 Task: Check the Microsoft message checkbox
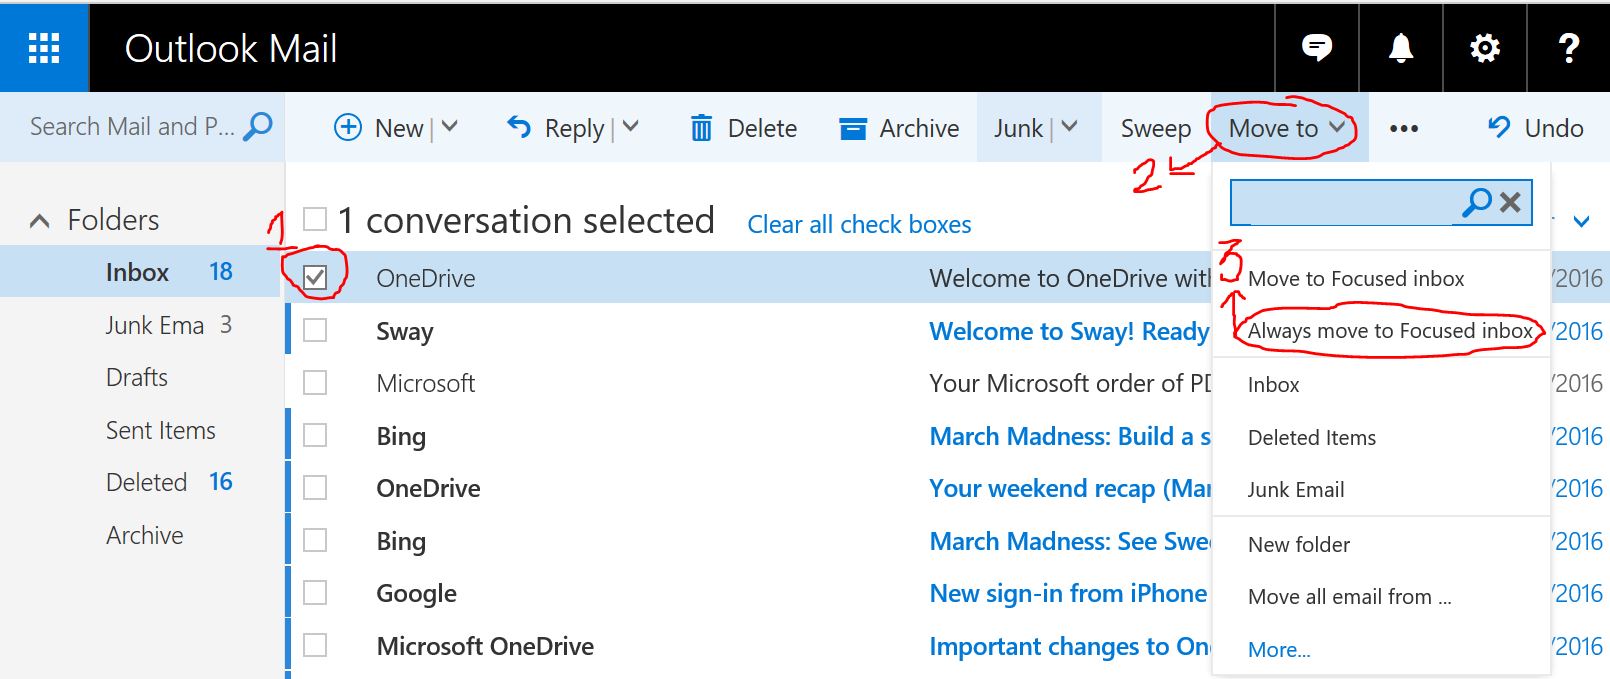(x=315, y=382)
